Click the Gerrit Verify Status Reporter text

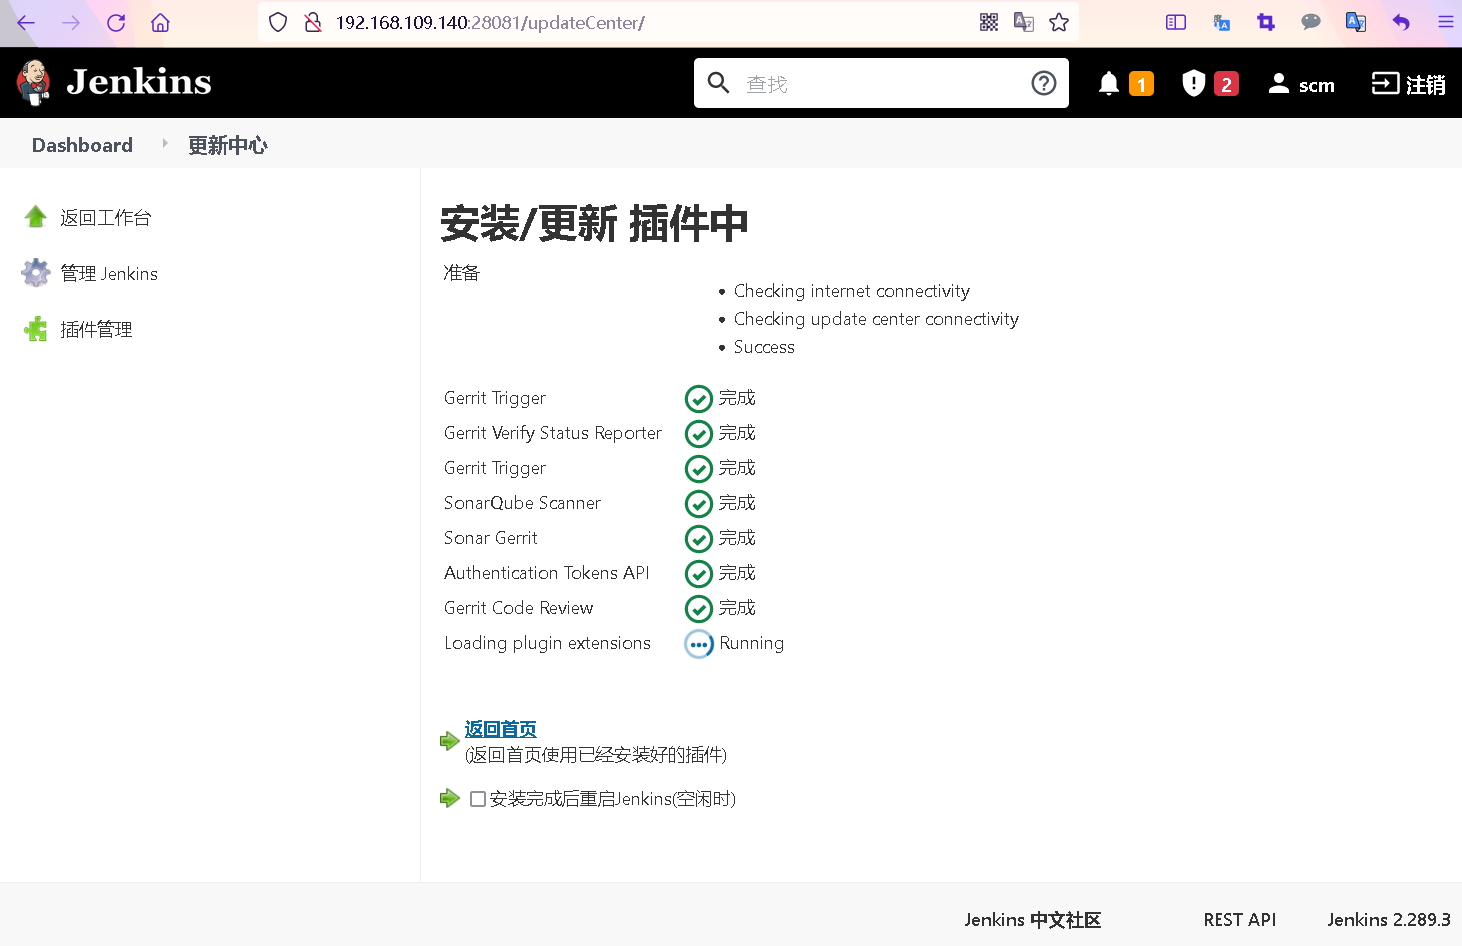coord(553,433)
